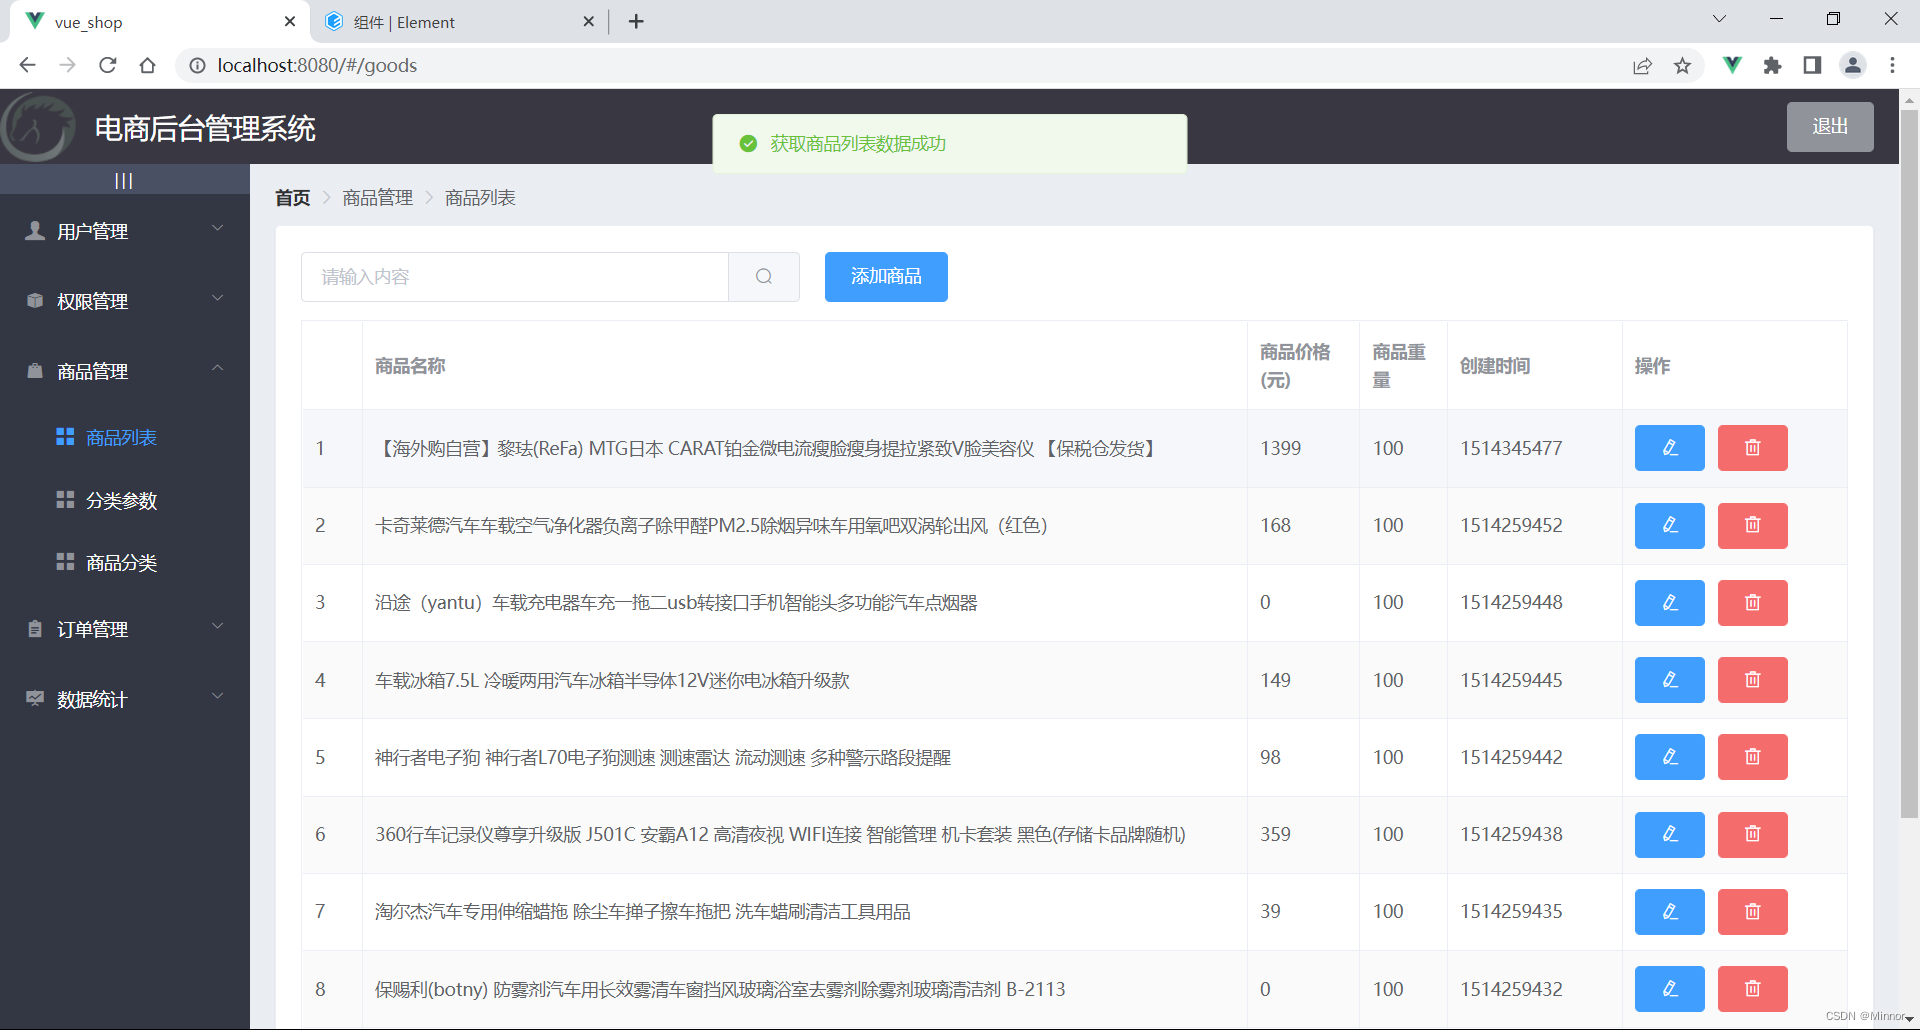Collapse sidebar with the ||| toggle
Viewport: 1920px width, 1030px height.
[124, 180]
